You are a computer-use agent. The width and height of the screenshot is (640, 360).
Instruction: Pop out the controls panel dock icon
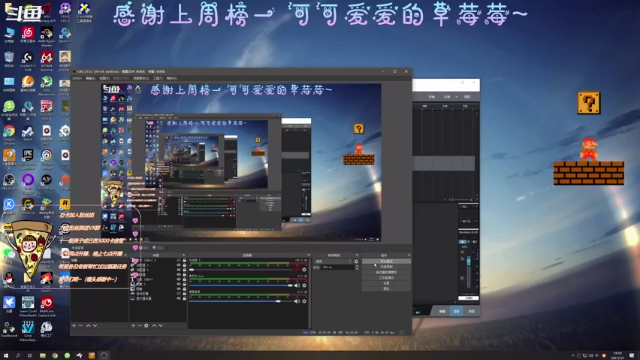tap(409, 255)
